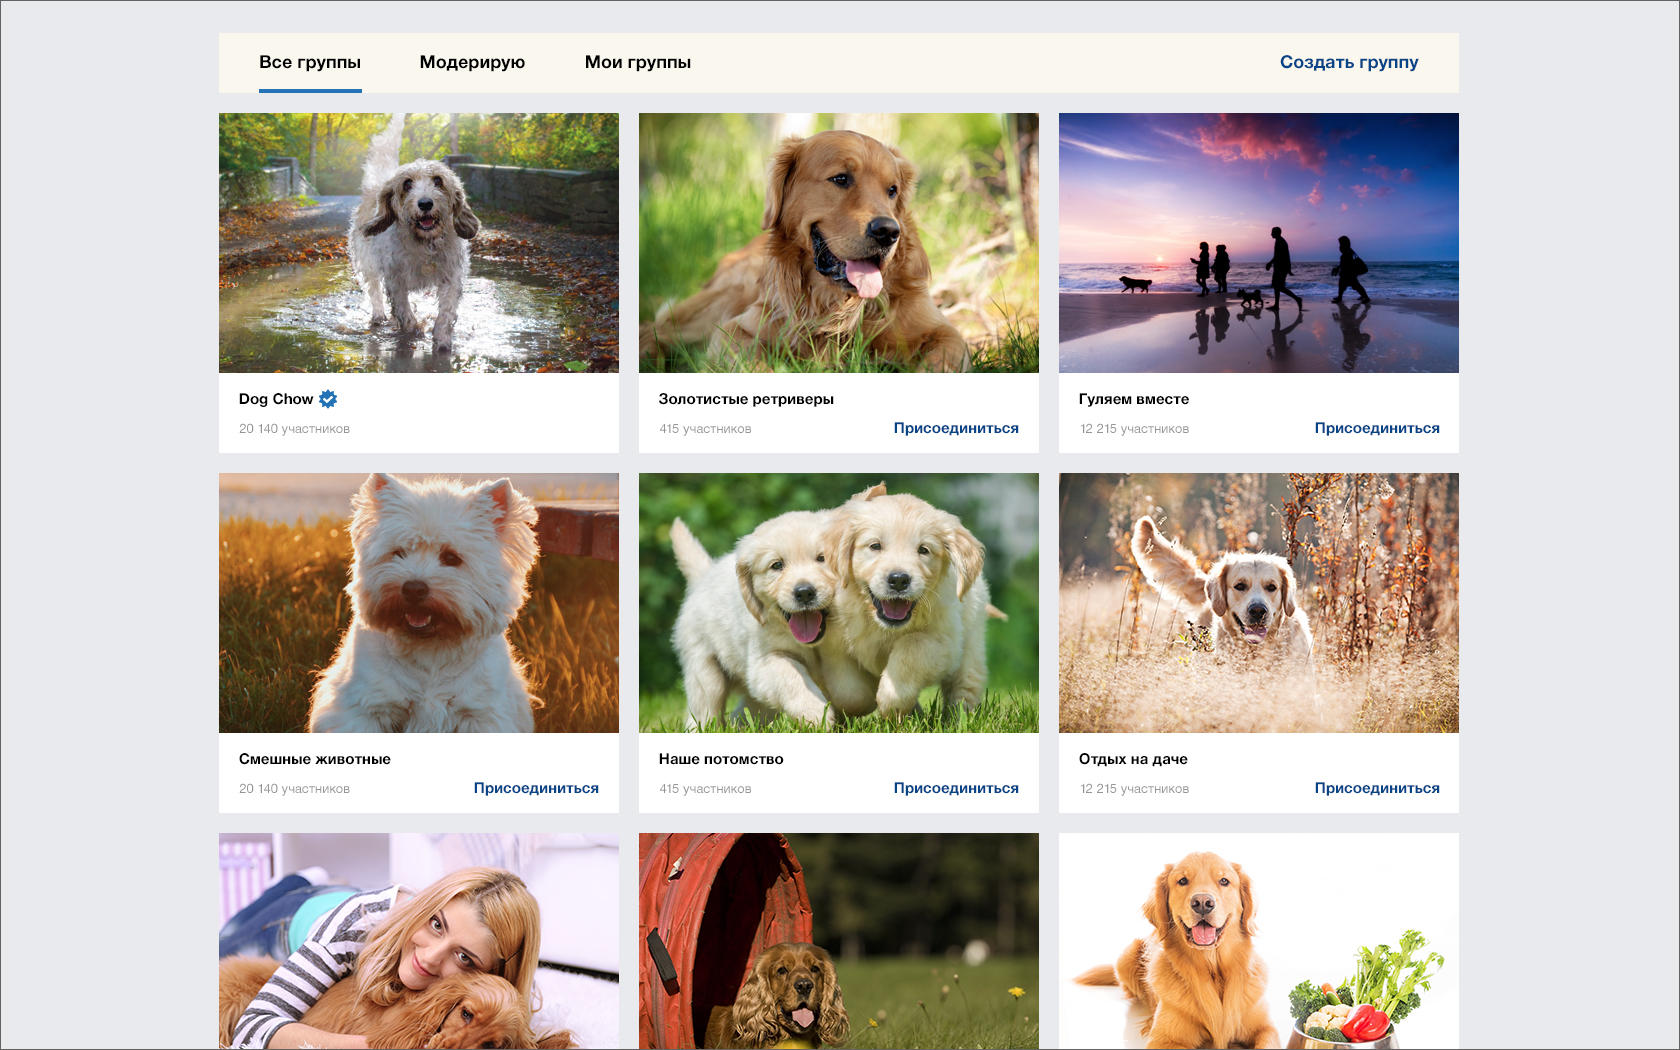Click the member count under Отдых на даче
This screenshot has width=1680, height=1050.
point(1134,789)
